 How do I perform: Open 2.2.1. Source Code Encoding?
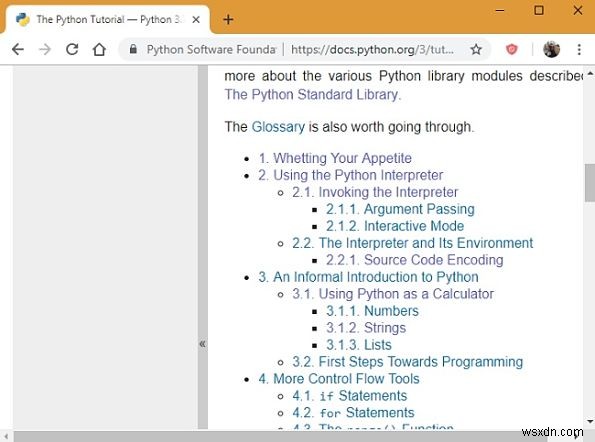[x=415, y=260]
